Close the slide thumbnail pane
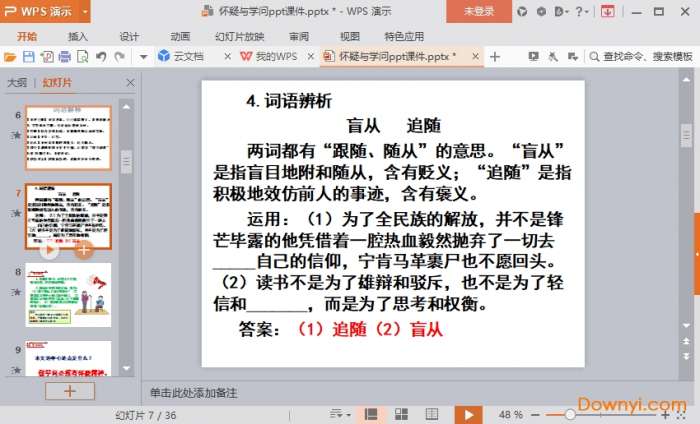Image resolution: width=700 pixels, height=424 pixels. (130, 83)
